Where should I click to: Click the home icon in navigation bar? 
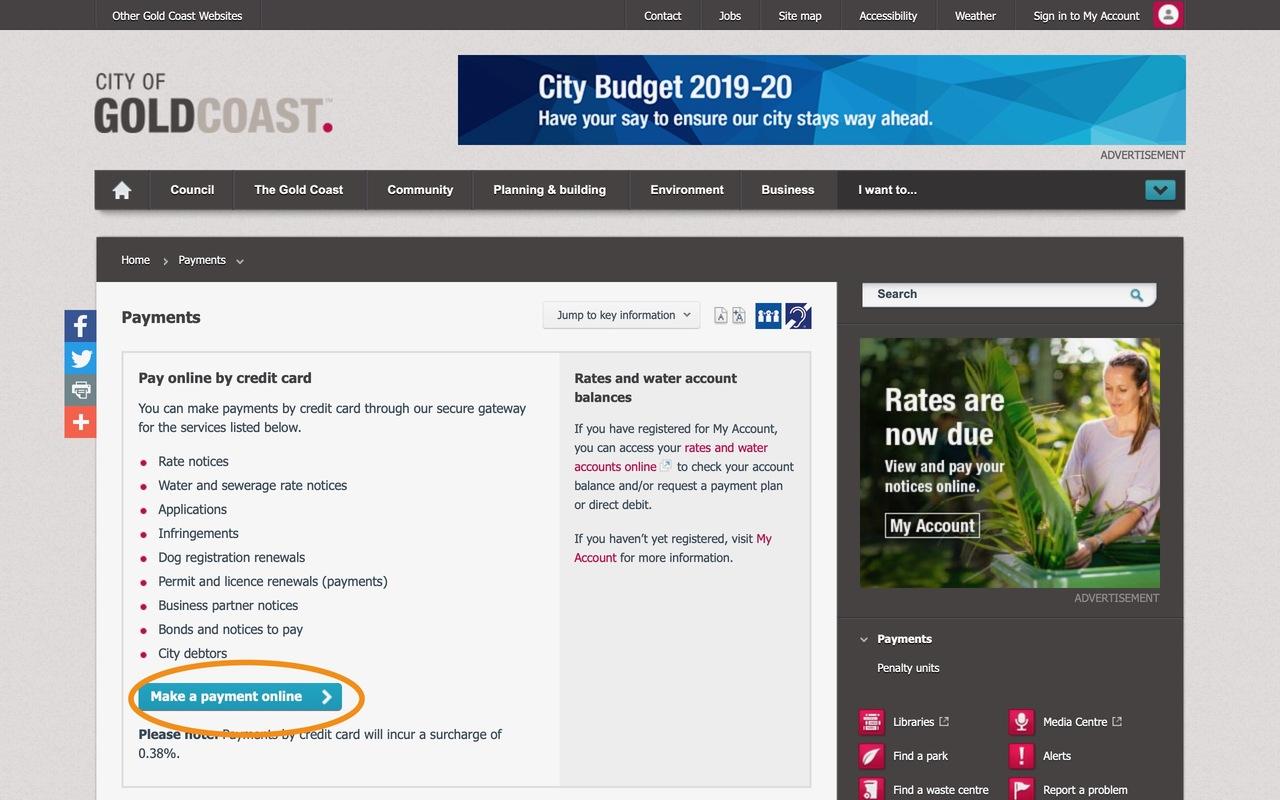click(122, 190)
